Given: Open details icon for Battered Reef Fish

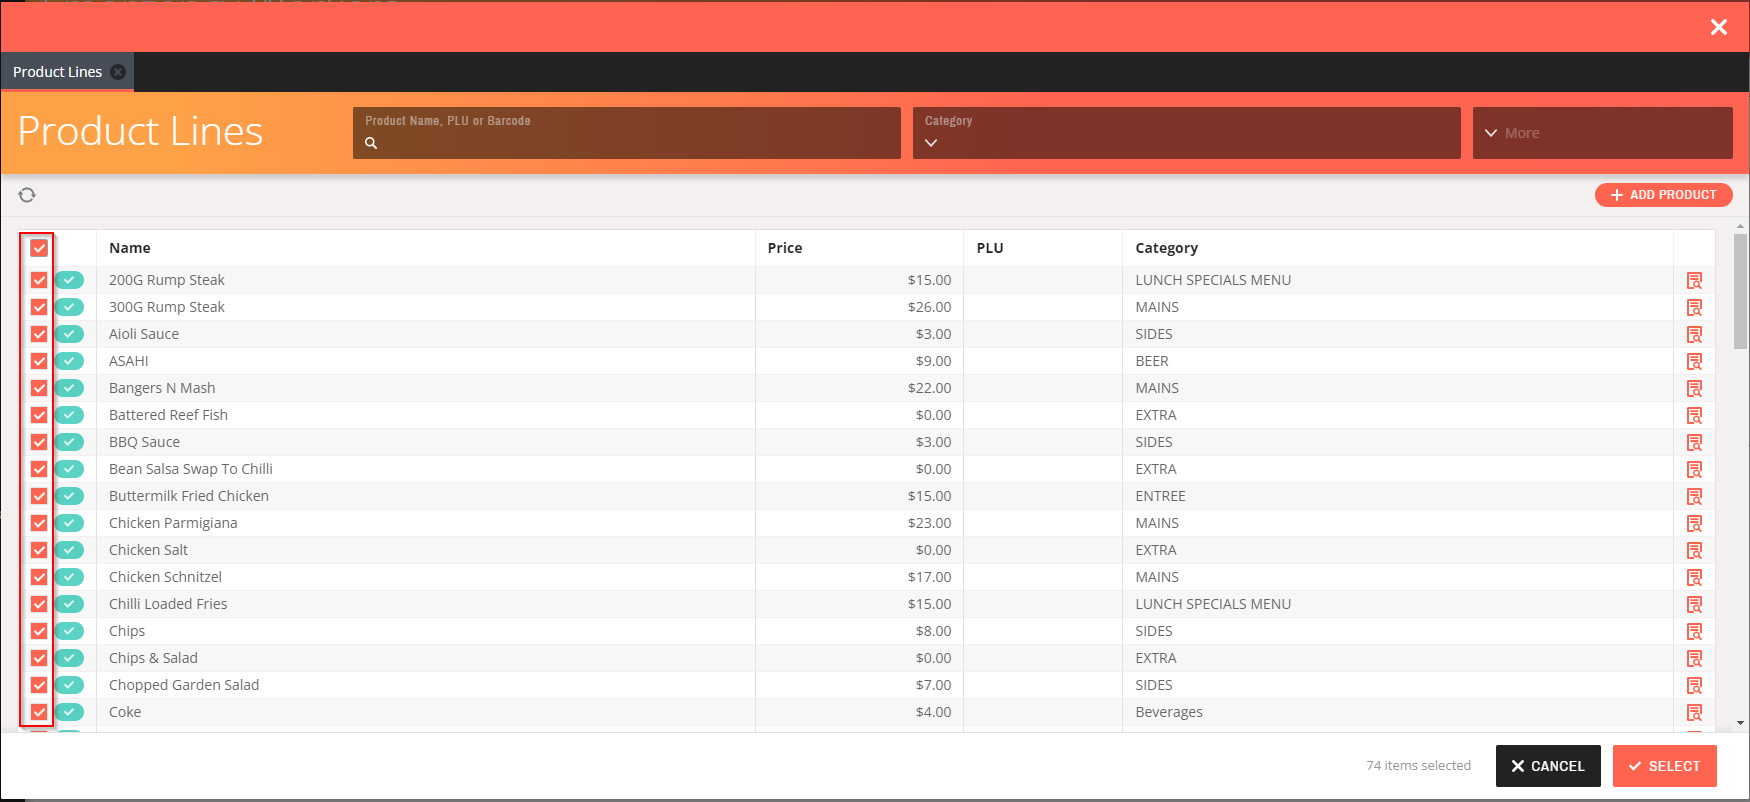Looking at the screenshot, I should point(1694,415).
